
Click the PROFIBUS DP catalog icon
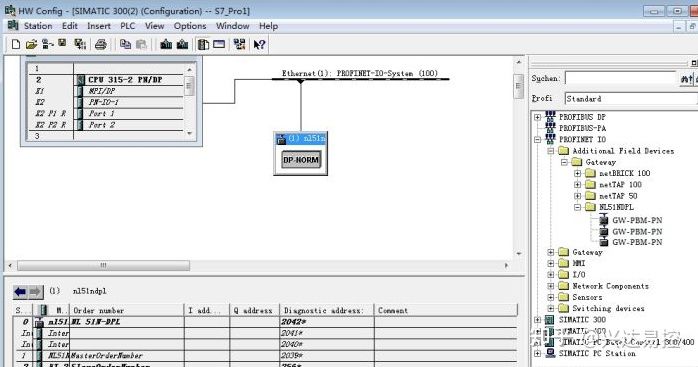tap(550, 117)
